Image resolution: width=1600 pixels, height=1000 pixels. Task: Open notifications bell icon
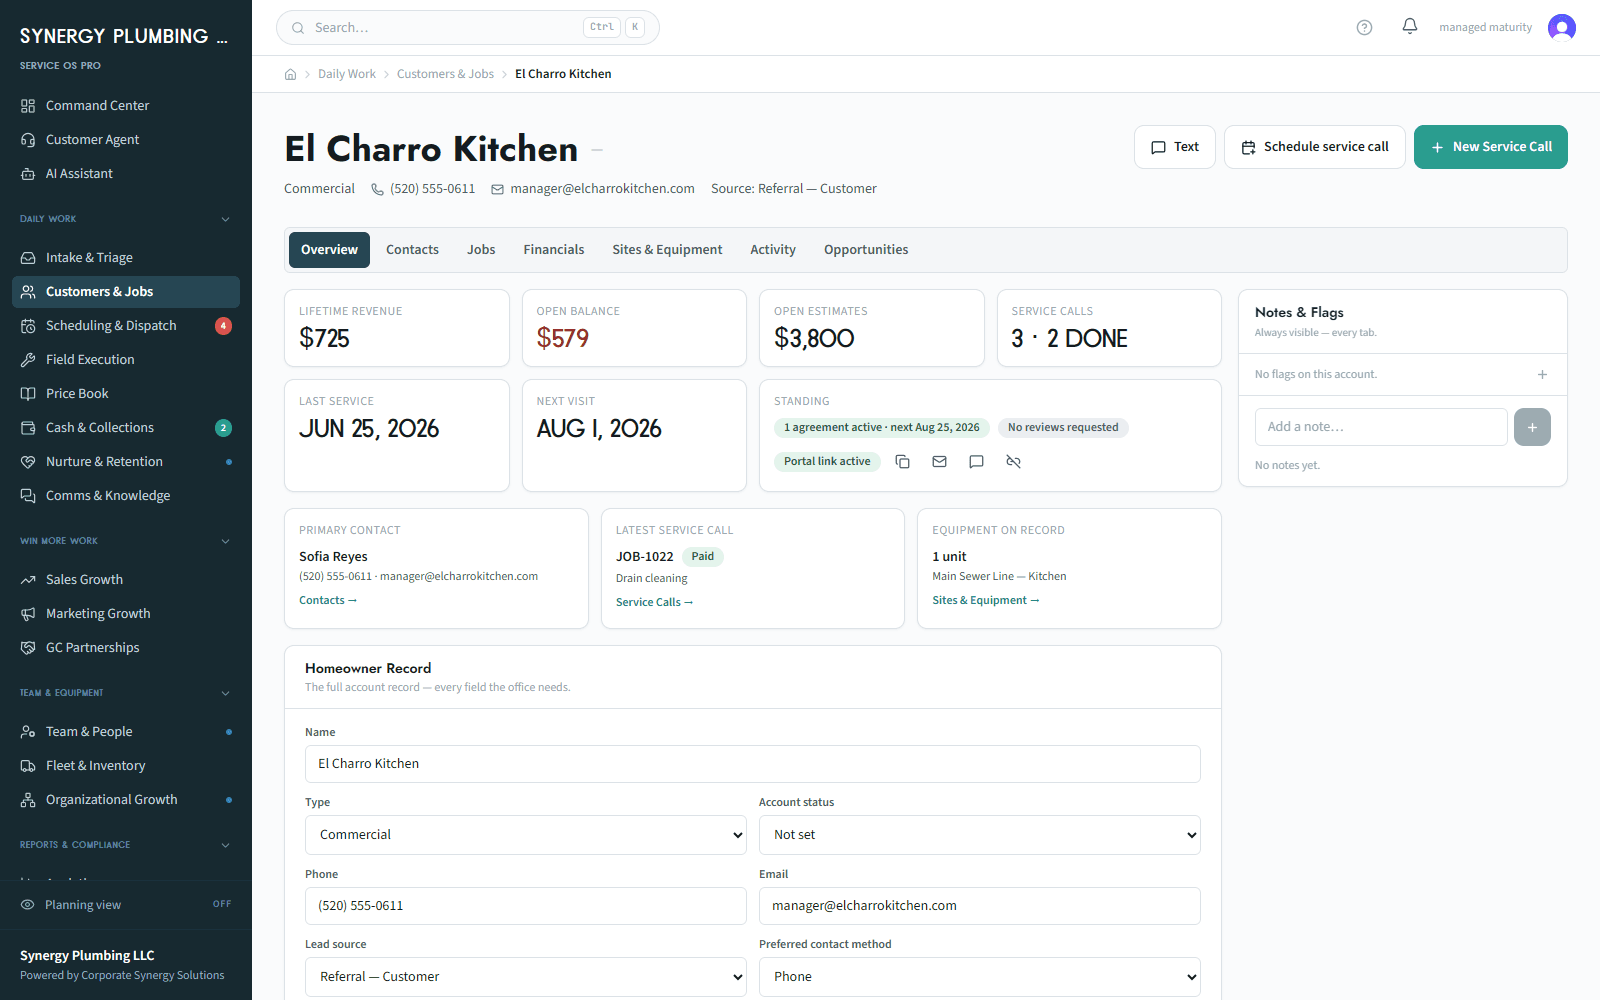point(1410,27)
